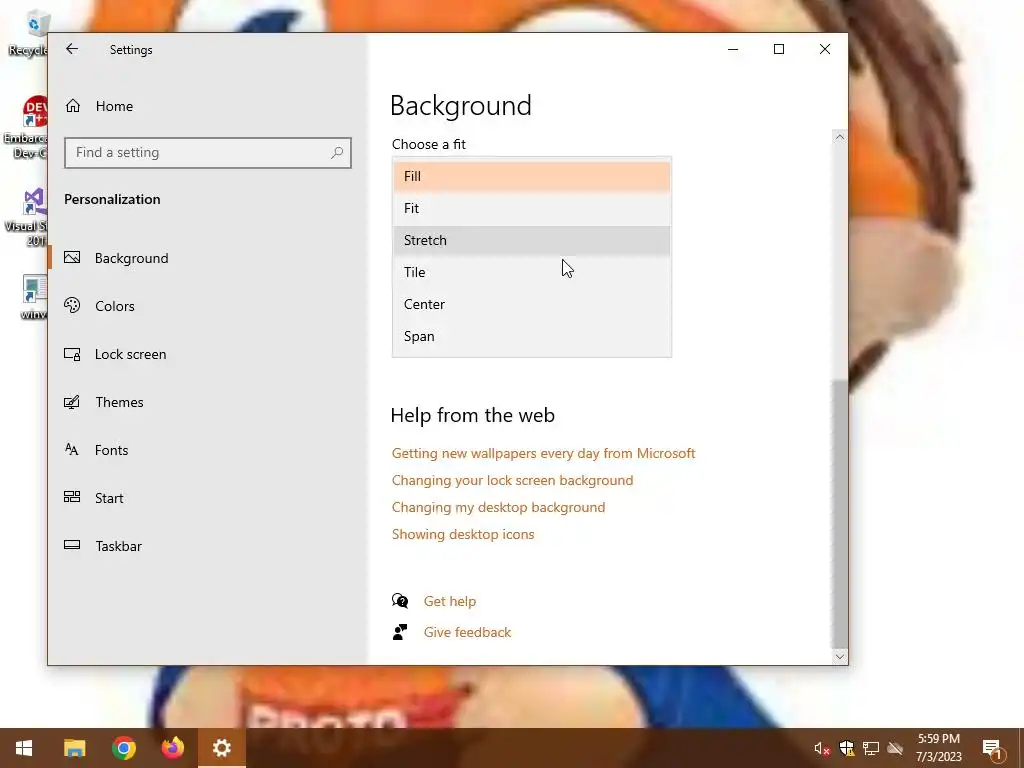
Task: Click the Fonts icon
Action: [x=72, y=449]
